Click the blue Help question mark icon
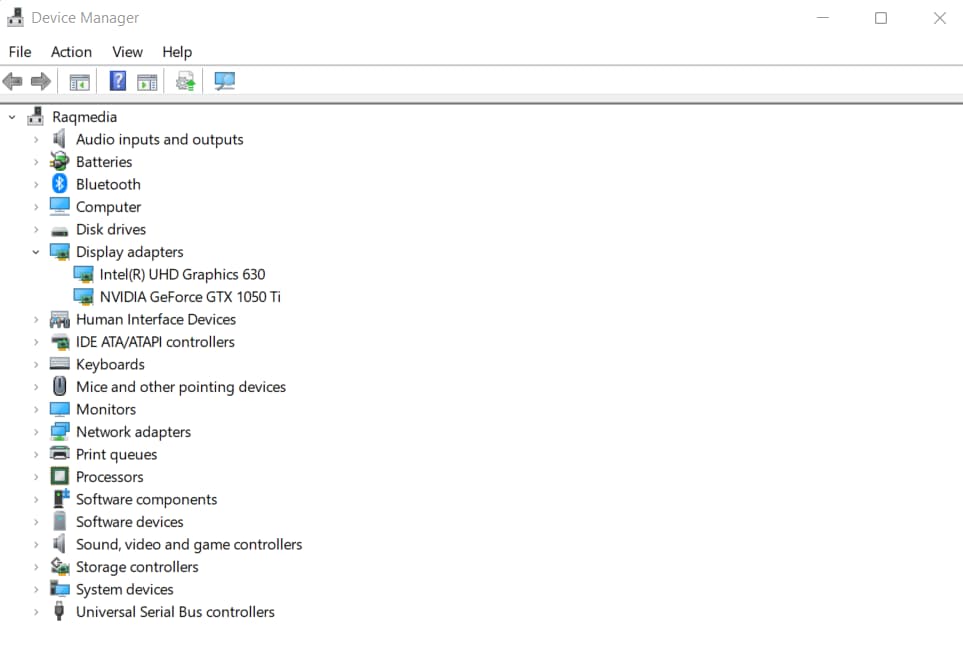This screenshot has height=663, width=963. point(118,82)
